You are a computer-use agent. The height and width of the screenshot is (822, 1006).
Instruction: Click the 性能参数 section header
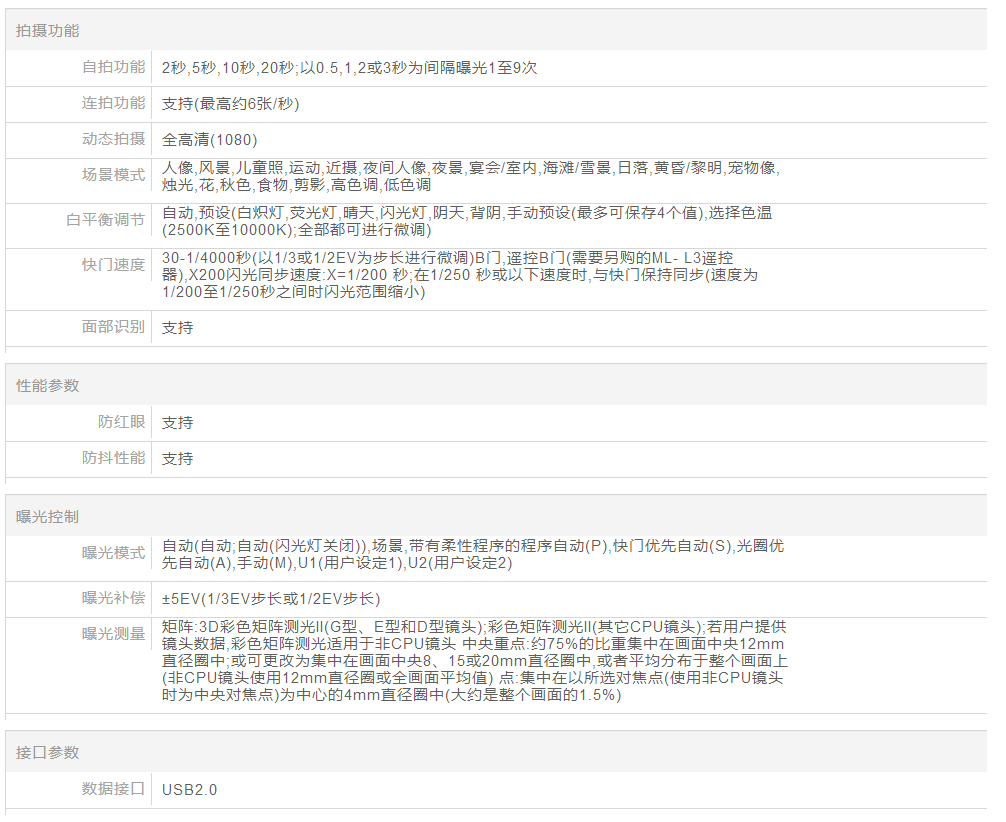click(47, 385)
